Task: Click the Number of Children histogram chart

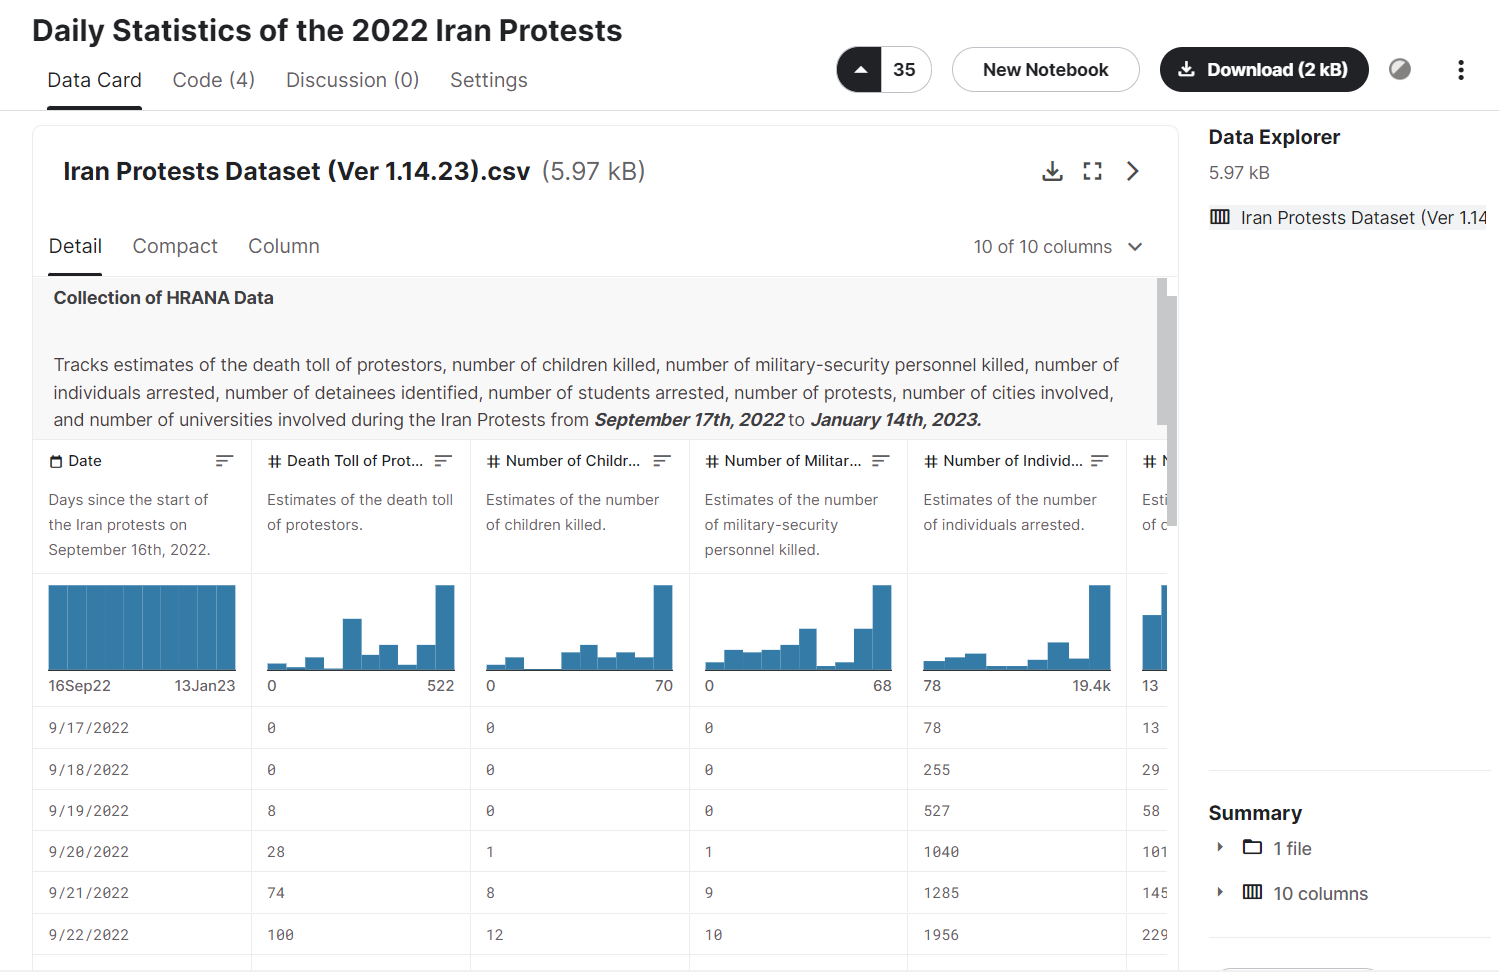Action: pyautogui.click(x=579, y=628)
